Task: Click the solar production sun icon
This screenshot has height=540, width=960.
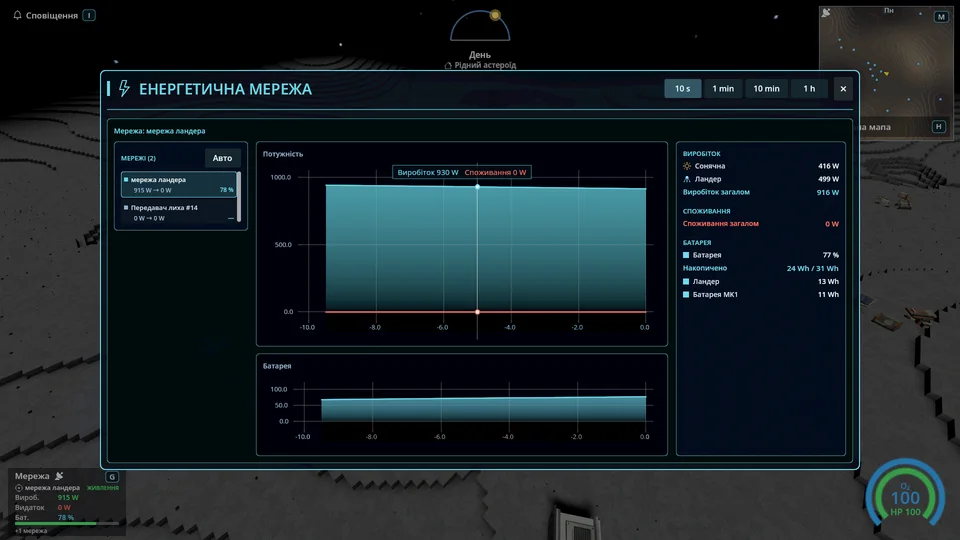Action: (x=687, y=166)
